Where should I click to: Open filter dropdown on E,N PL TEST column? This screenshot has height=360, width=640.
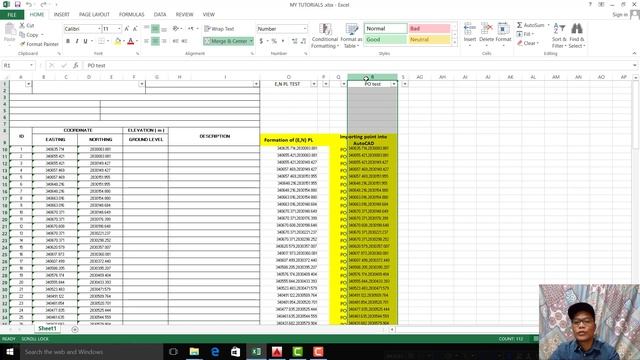(x=314, y=84)
